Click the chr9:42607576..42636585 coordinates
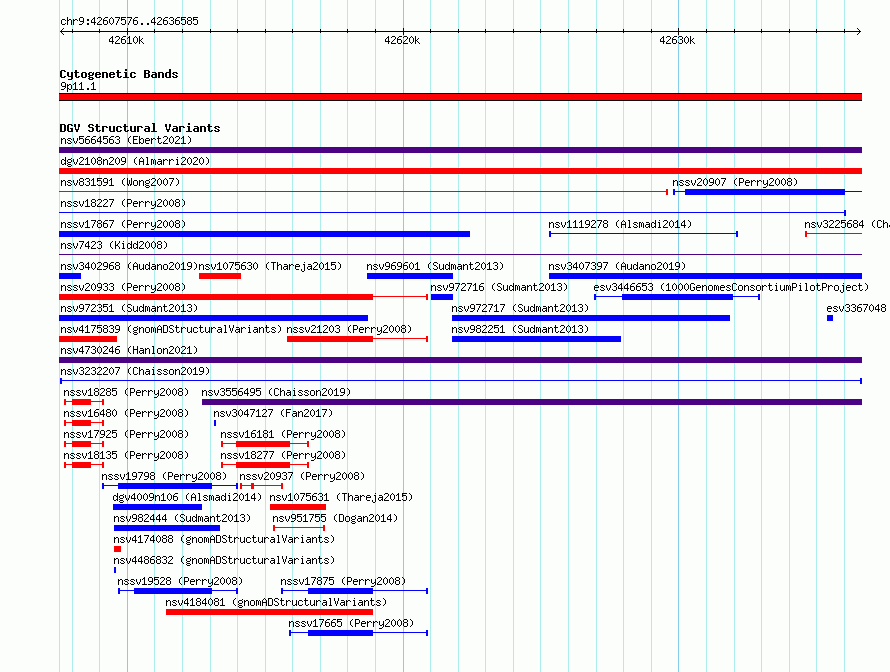Viewport: 890px width, 672px height. (x=129, y=21)
